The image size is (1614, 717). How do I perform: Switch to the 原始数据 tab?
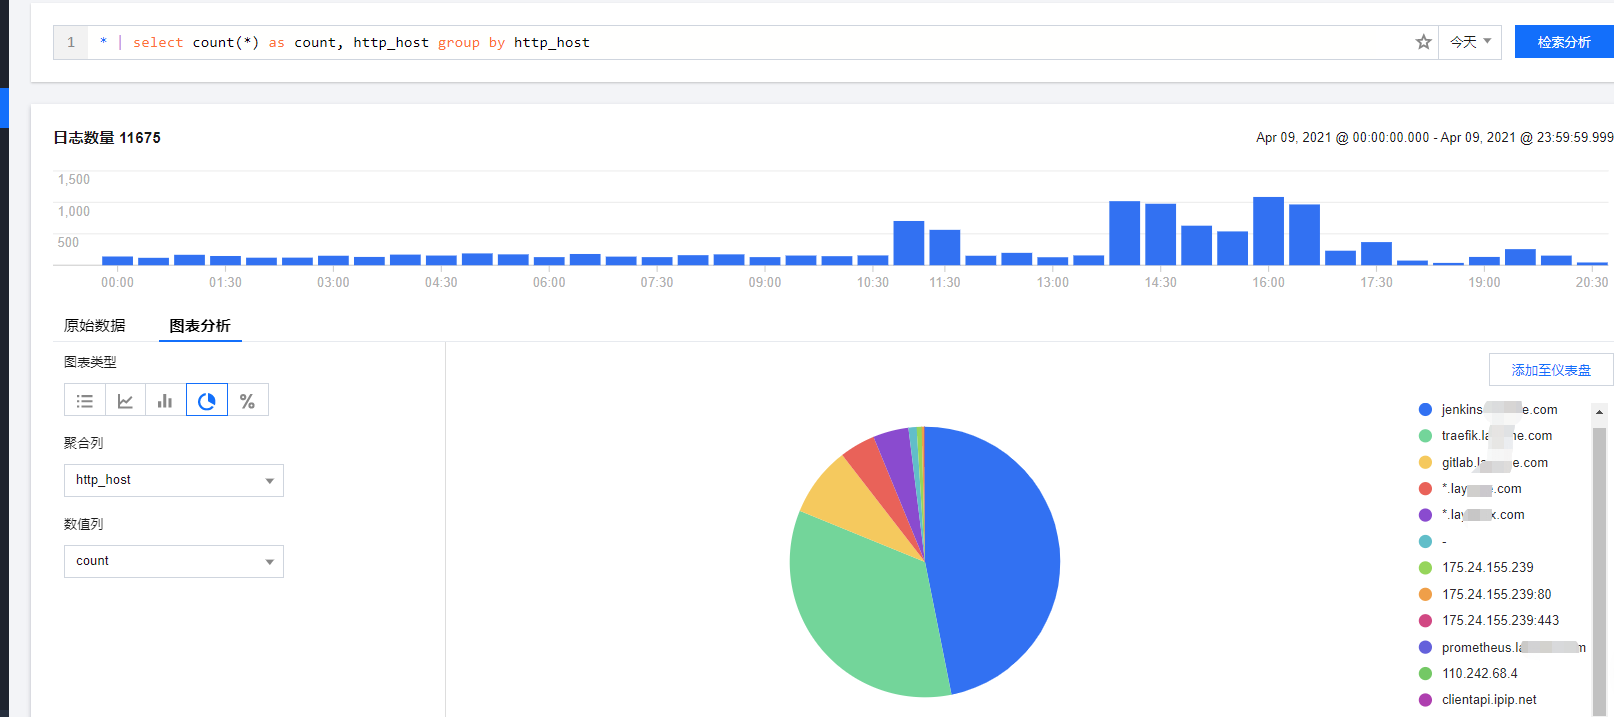95,325
